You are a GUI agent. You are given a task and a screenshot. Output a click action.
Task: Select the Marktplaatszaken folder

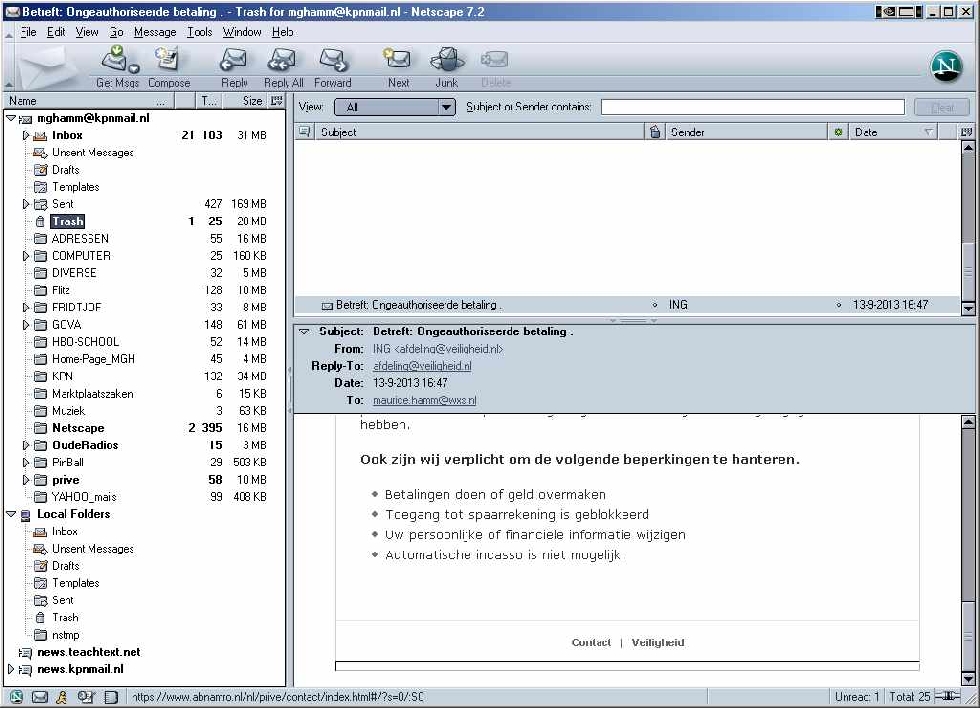coord(92,394)
